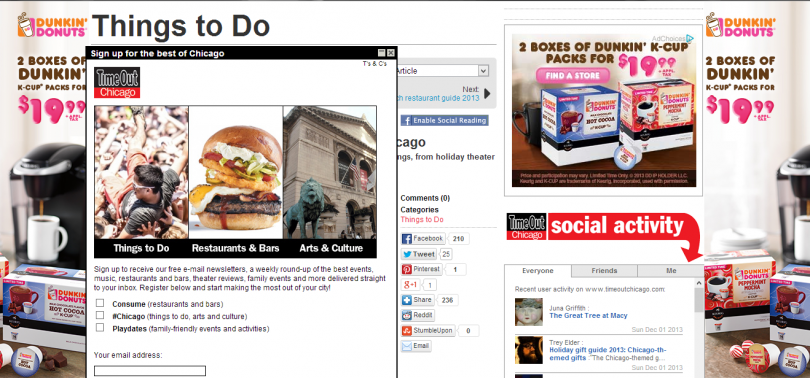Click Juna Griffith's avatar thumbnail

529,312
